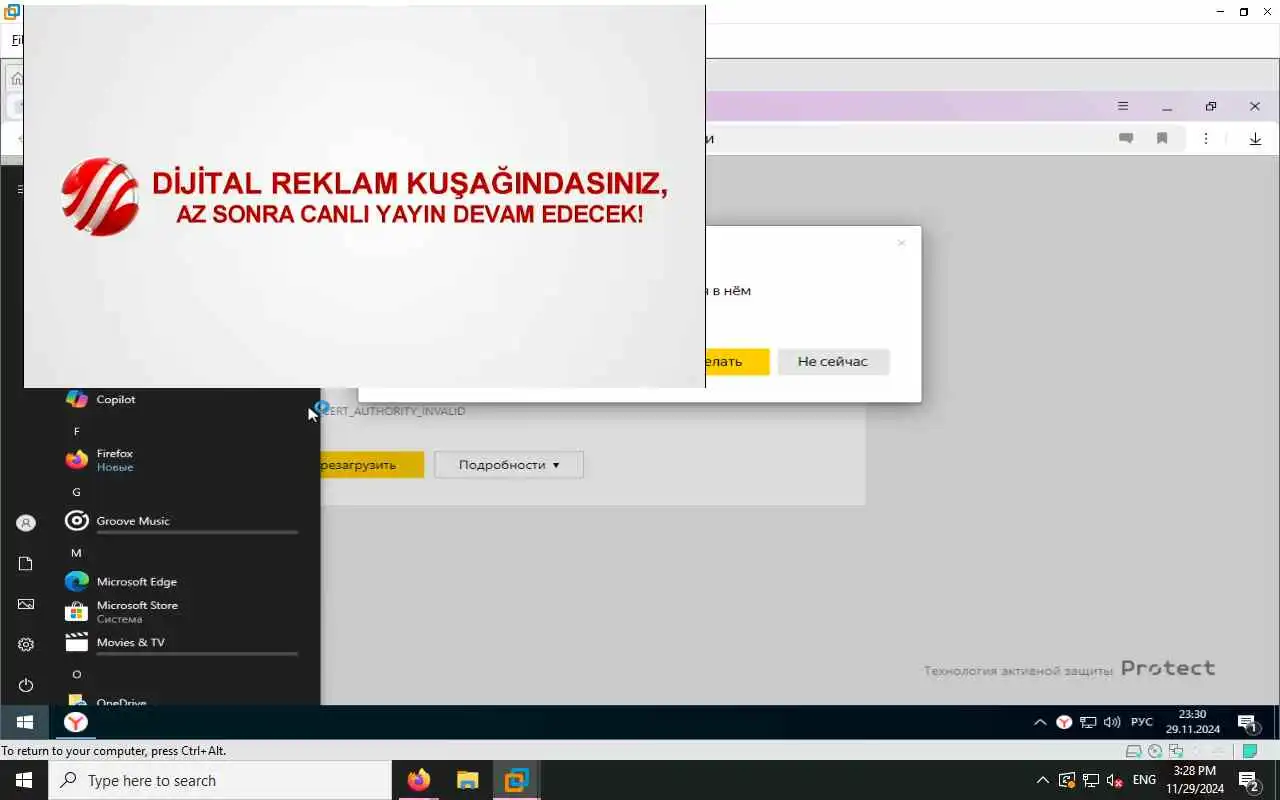Select the F letter header in app list
This screenshot has width=1280, height=800.
pos(76,431)
